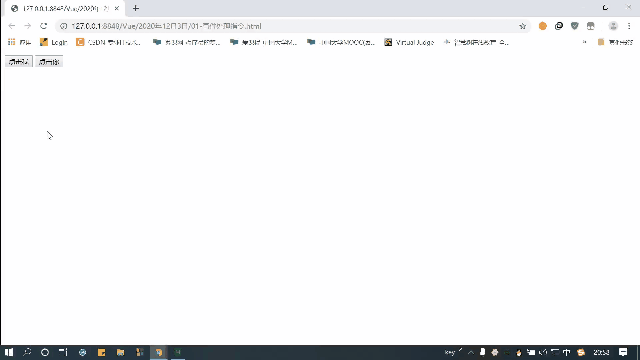Open the volume tray control

543,352
